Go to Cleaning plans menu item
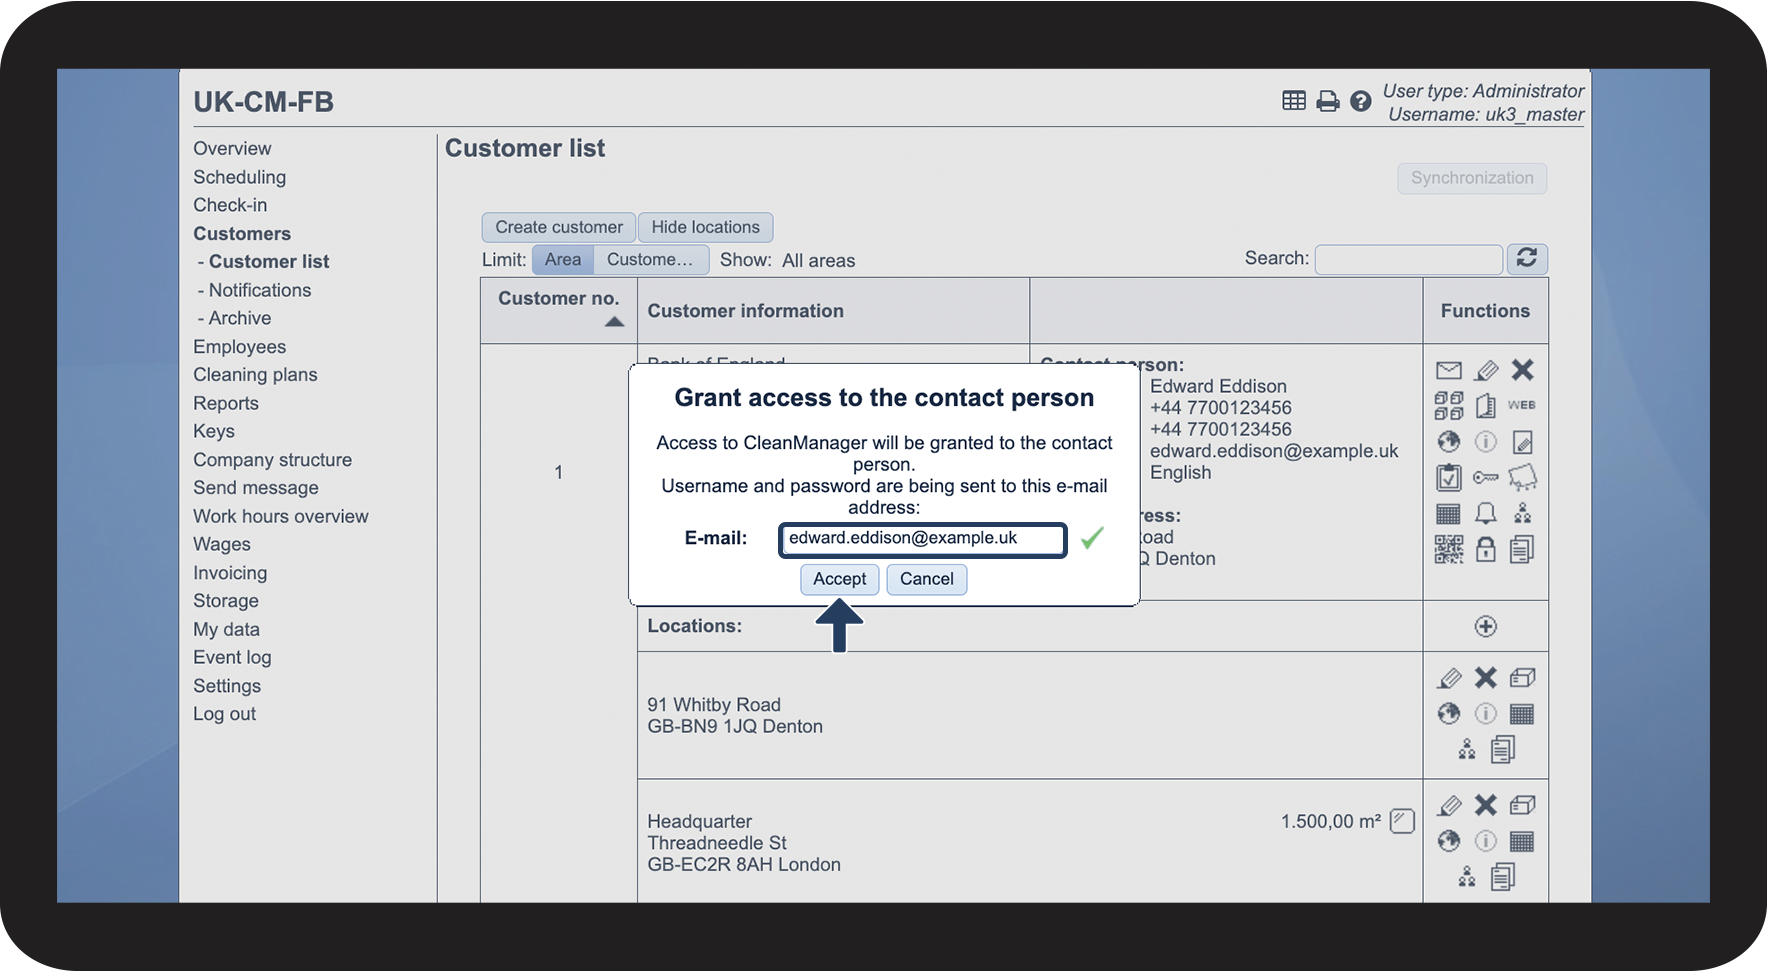 click(x=255, y=375)
